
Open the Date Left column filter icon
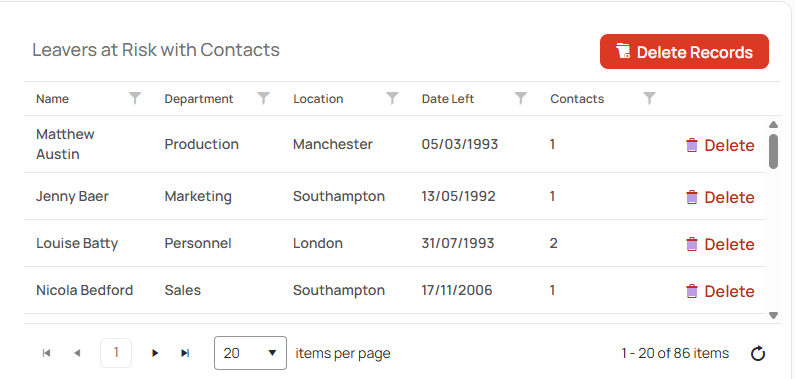[x=521, y=98]
